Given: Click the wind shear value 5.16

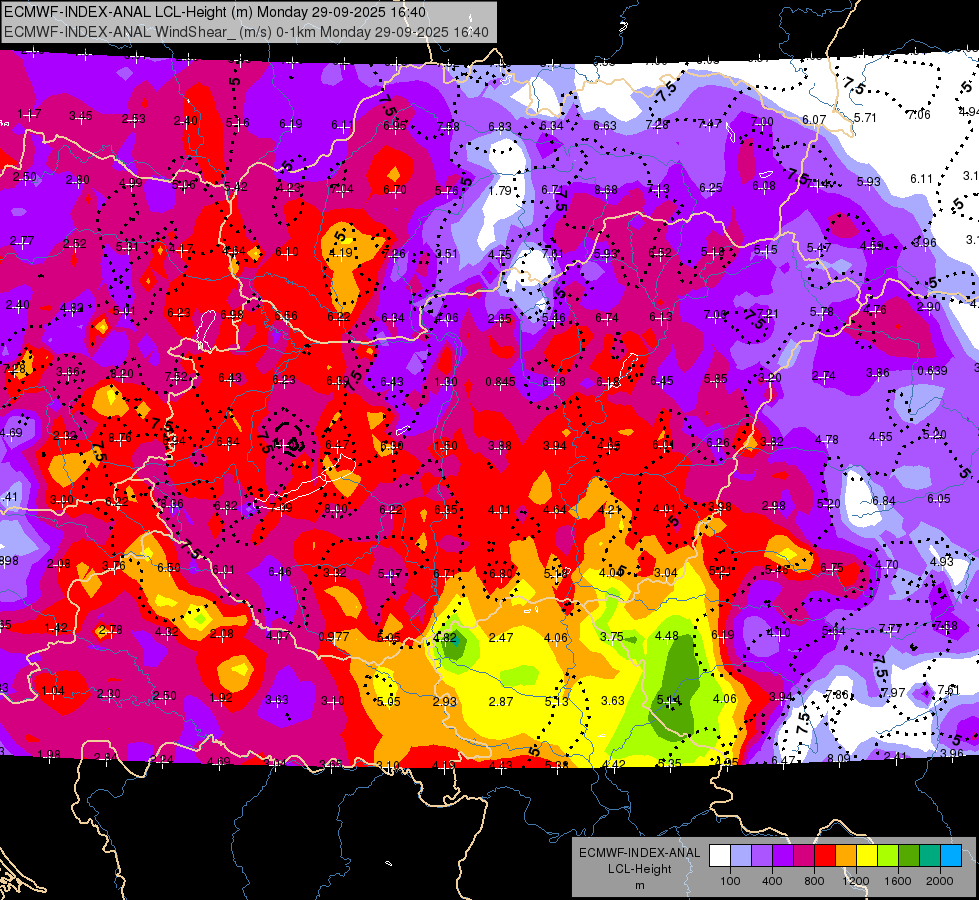Looking at the screenshot, I should pyautogui.click(x=237, y=122).
